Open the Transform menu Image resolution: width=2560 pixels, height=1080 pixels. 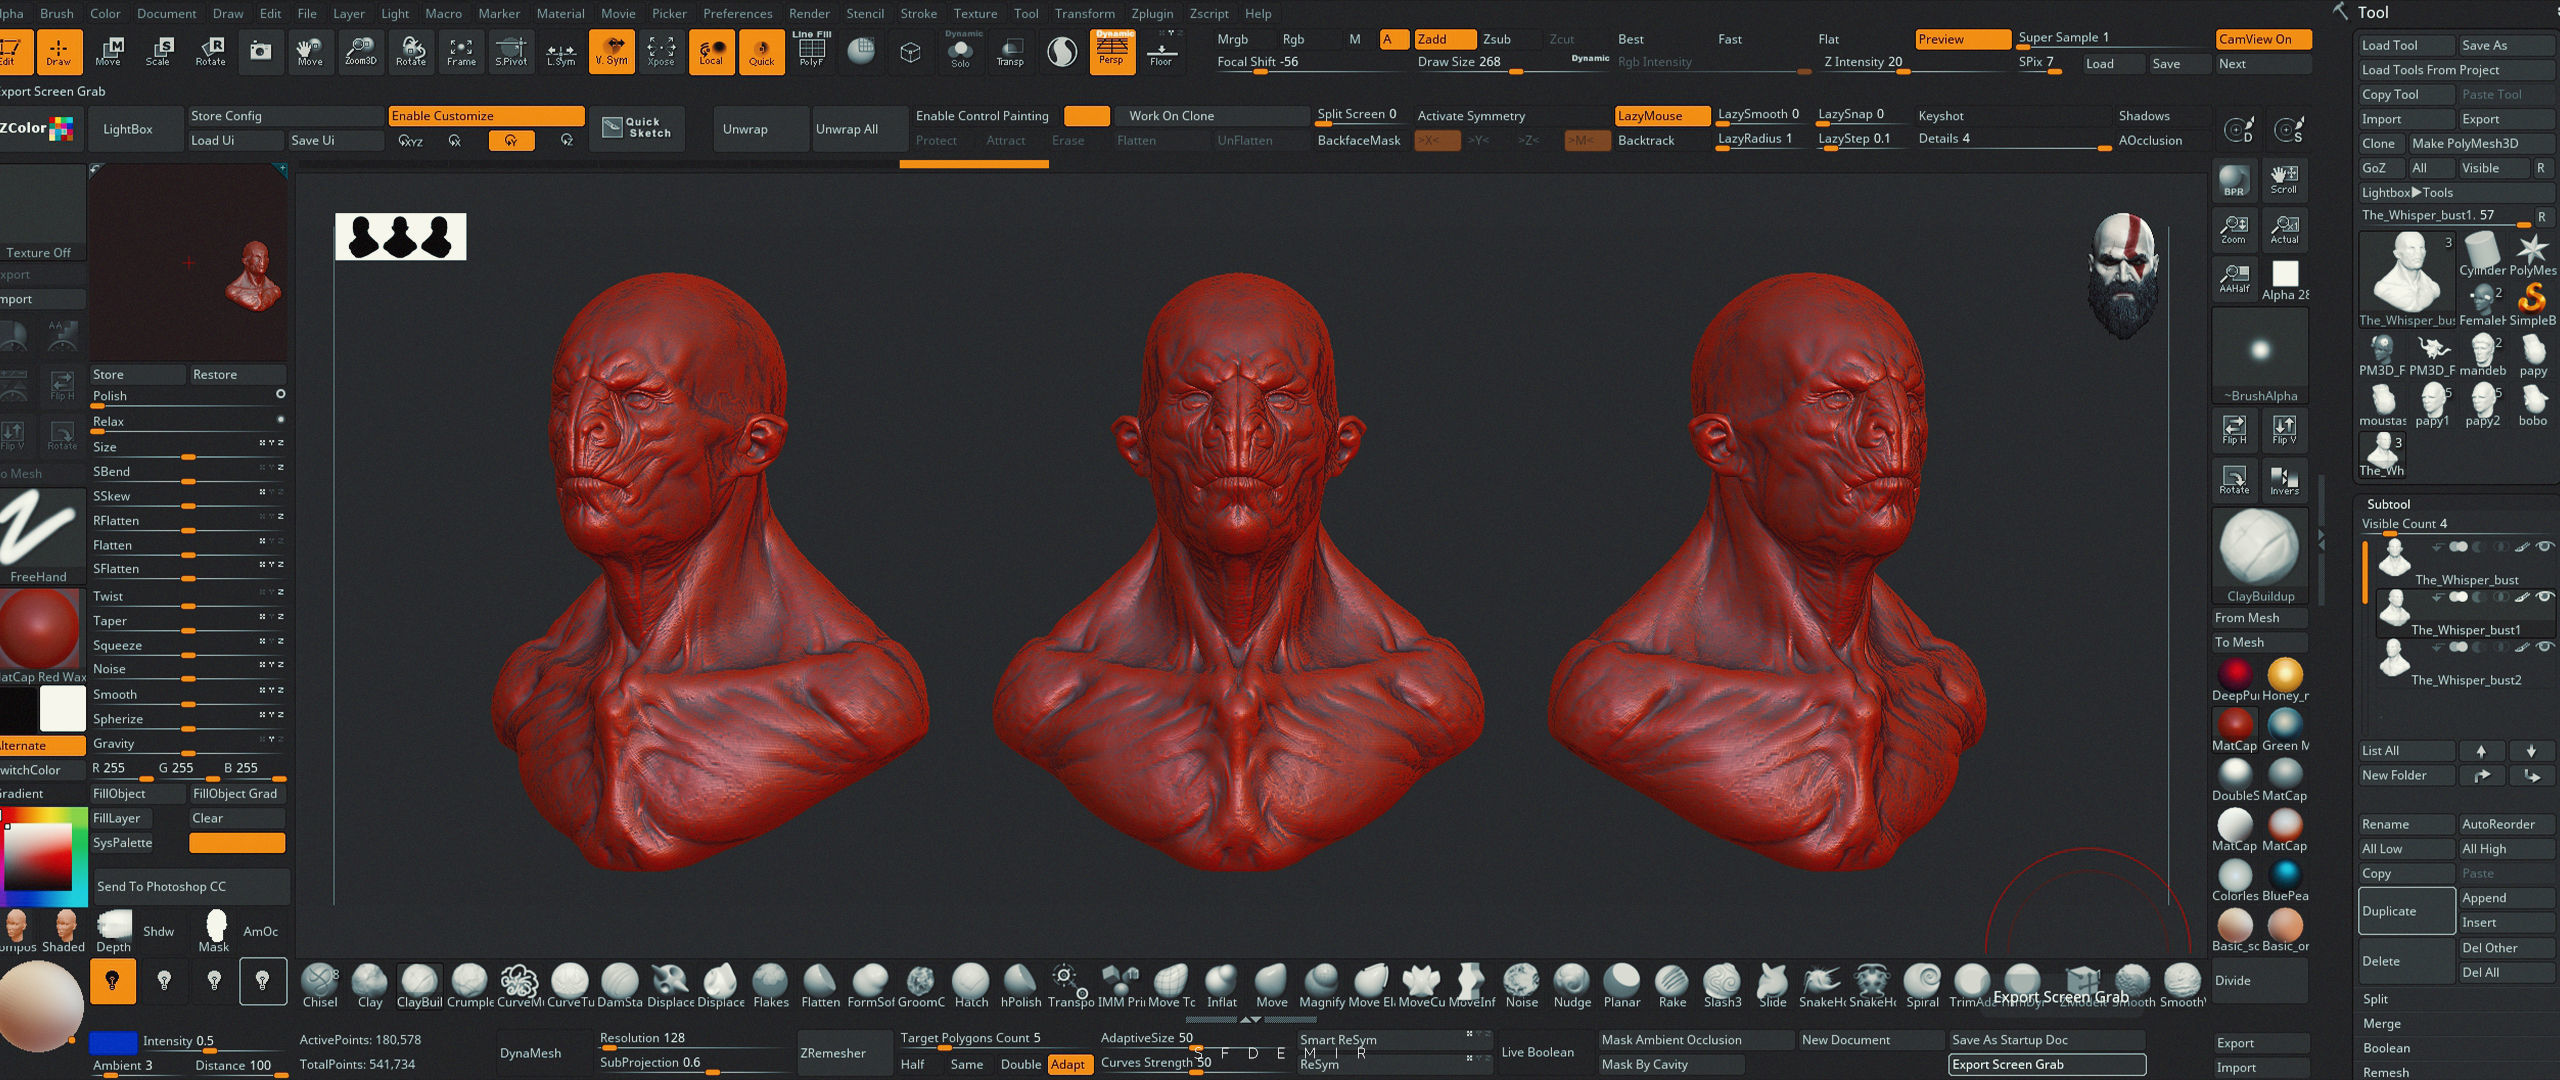point(1084,13)
